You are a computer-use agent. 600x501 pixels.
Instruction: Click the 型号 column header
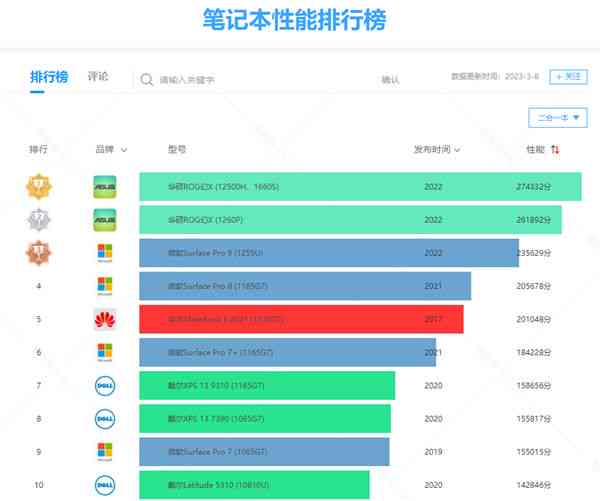point(177,149)
